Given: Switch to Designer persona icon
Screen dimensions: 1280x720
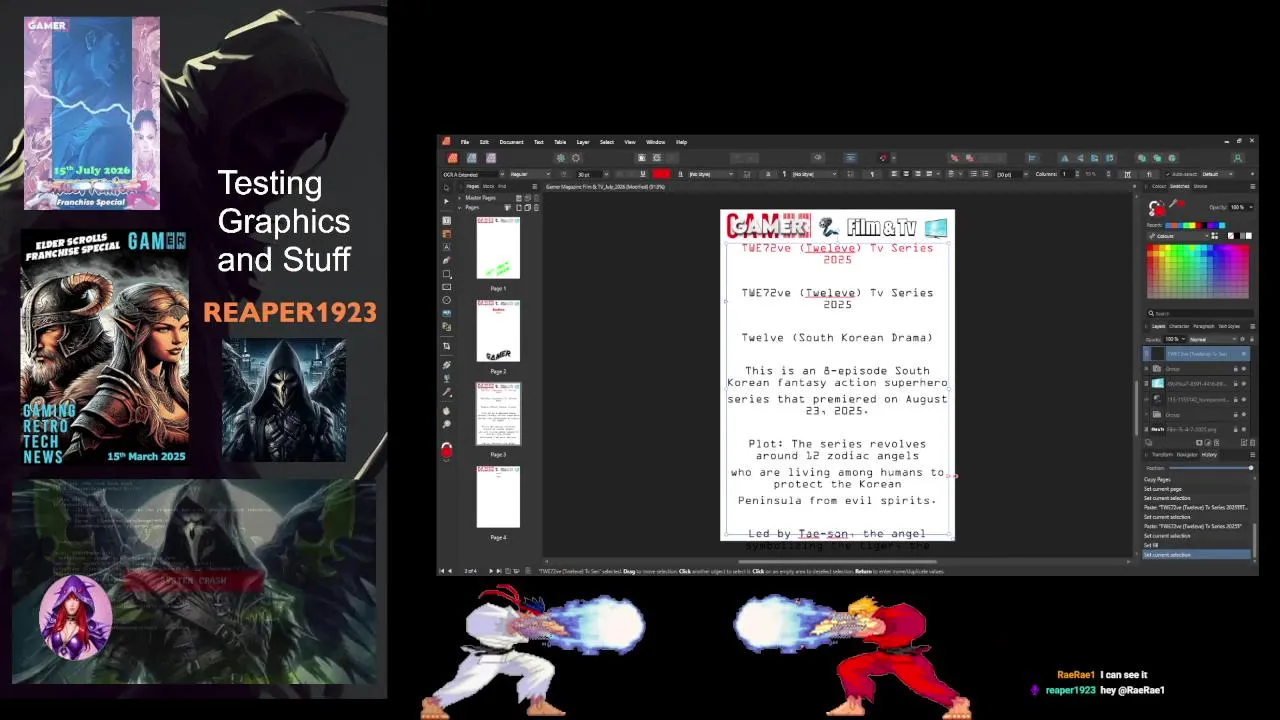Looking at the screenshot, I should pyautogui.click(x=472, y=158).
